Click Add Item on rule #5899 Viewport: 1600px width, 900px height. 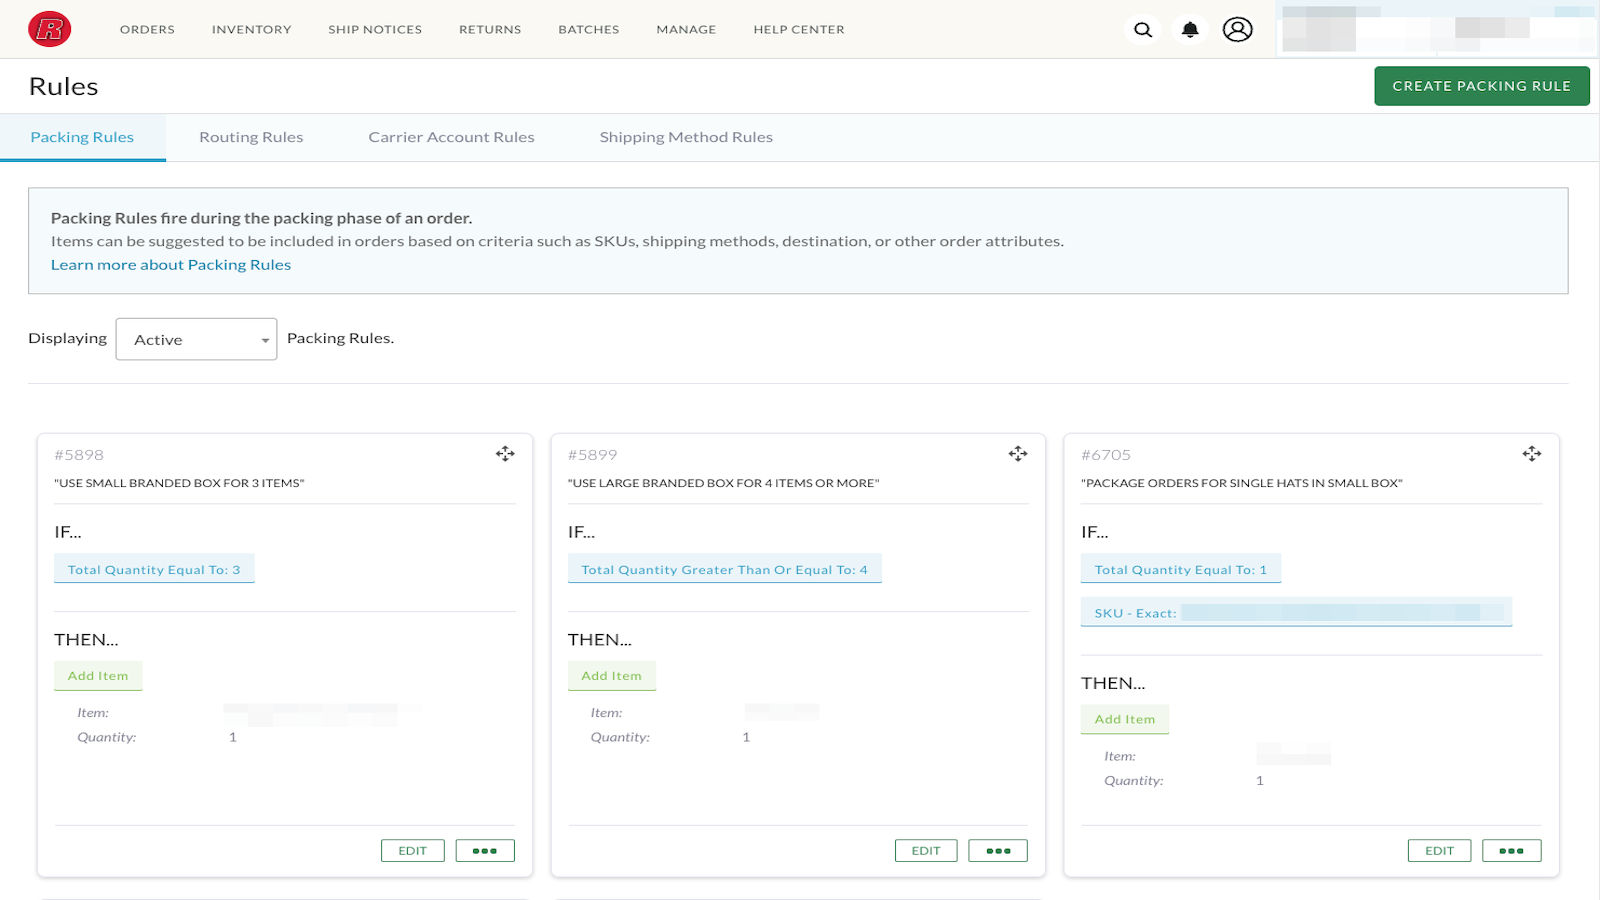coord(611,675)
